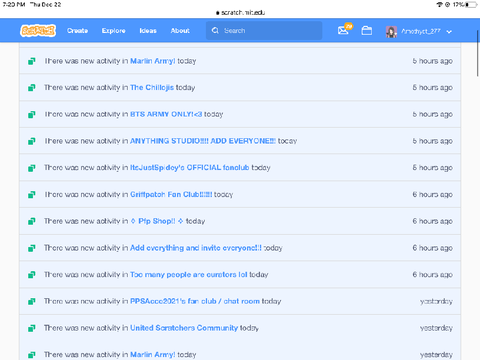480x360 pixels.
Task: Open ANYTHING STUDIO!!!! ADD EVERYONE!!! link
Action: point(203,141)
